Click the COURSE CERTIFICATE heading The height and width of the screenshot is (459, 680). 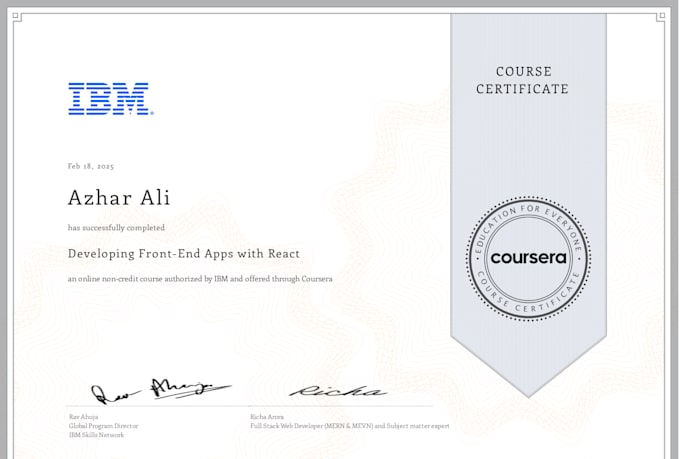pyautogui.click(x=523, y=80)
